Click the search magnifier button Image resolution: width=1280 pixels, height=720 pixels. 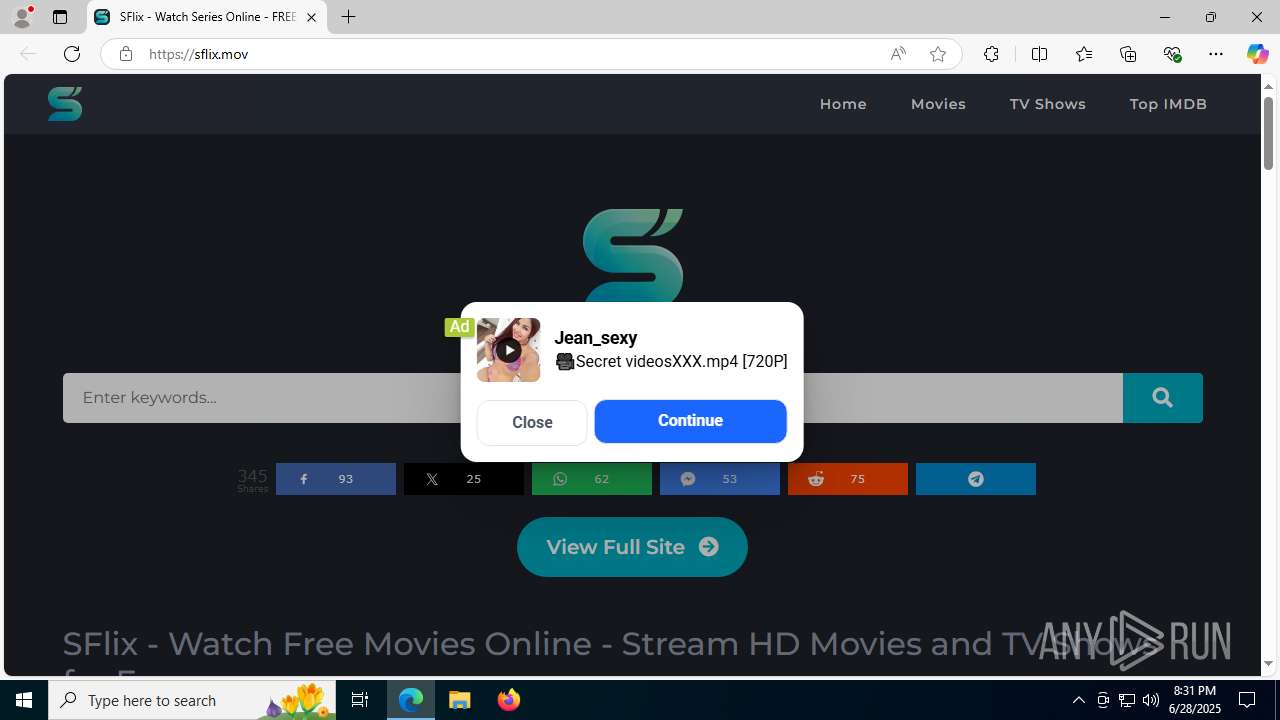[x=1162, y=398]
